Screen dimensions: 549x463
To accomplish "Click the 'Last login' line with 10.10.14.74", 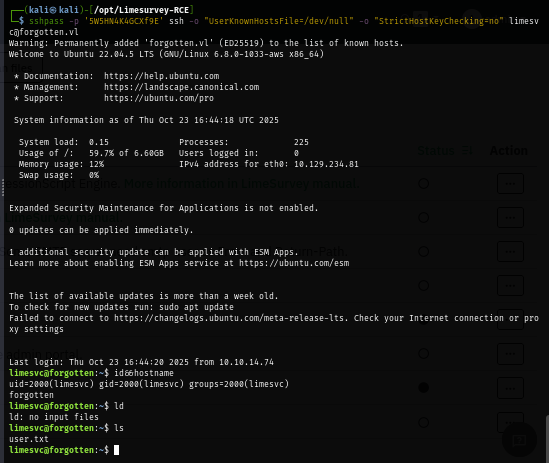I will (x=141, y=362).
